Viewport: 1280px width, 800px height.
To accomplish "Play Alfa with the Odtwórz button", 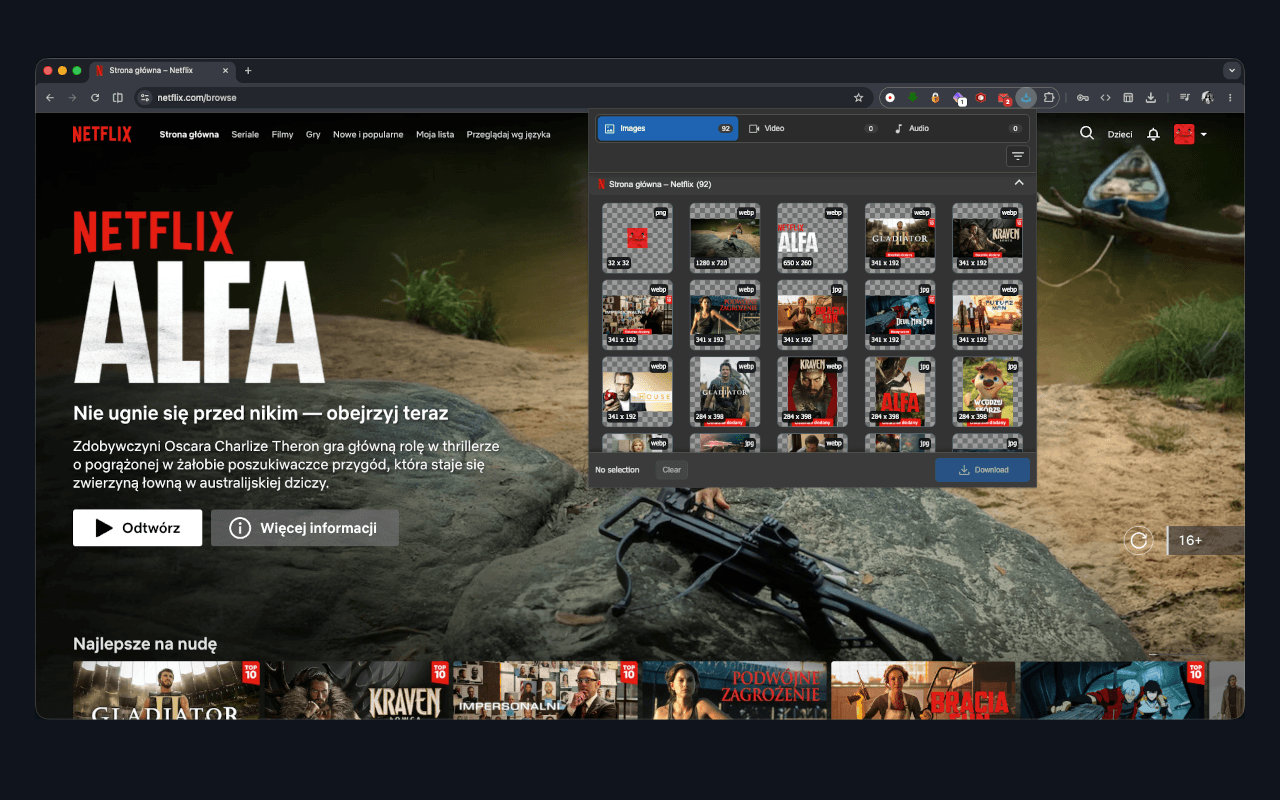I will tap(137, 528).
